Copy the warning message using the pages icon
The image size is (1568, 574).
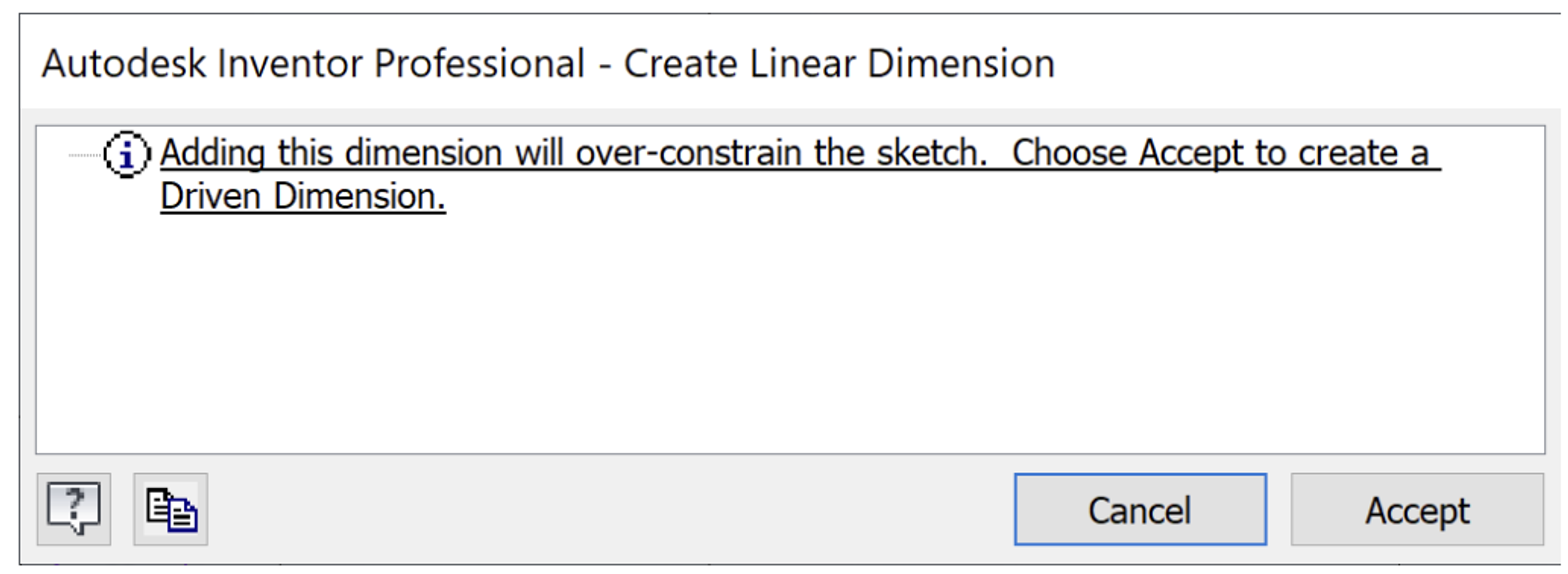click(171, 509)
